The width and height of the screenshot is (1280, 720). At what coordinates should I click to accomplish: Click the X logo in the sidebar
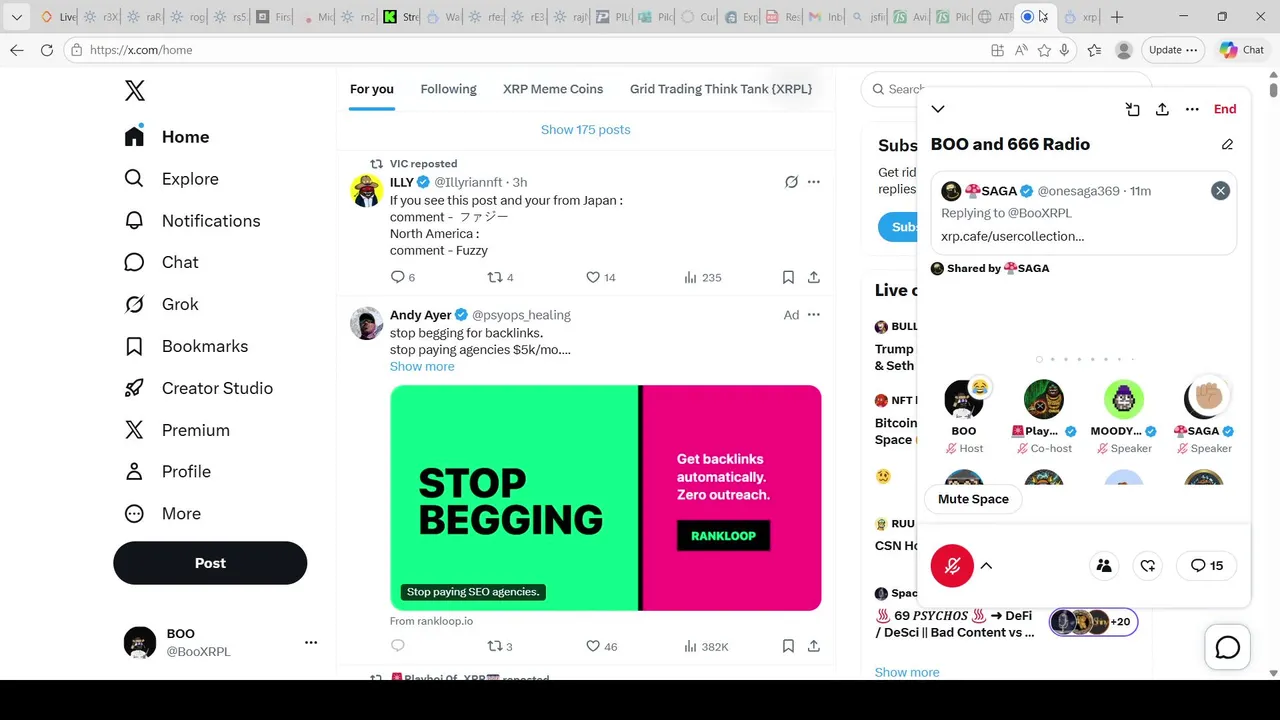135,91
